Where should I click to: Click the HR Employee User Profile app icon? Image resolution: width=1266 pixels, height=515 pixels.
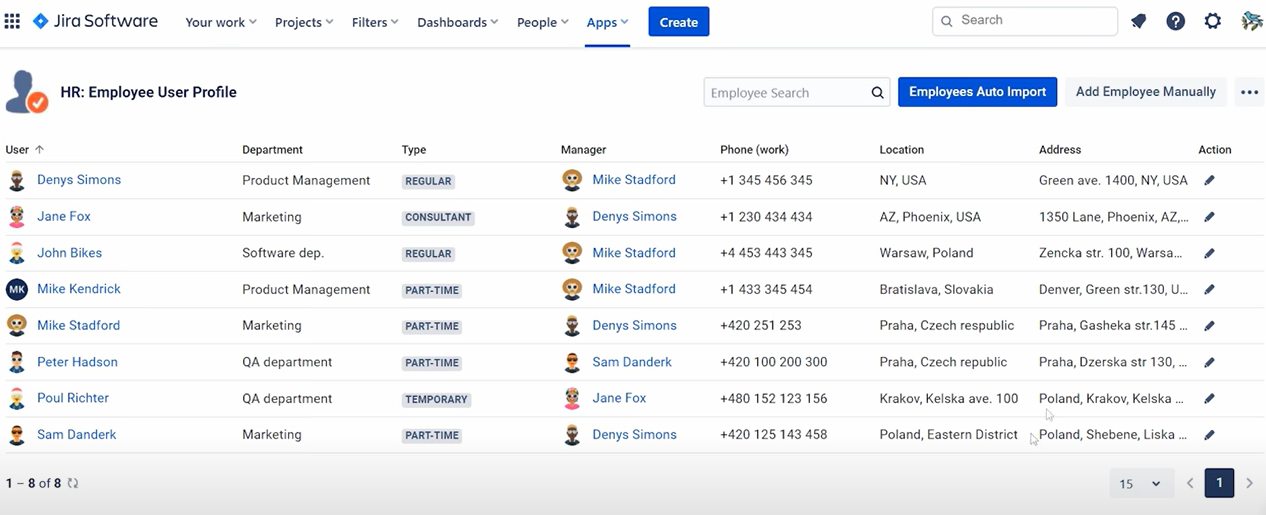[x=26, y=92]
